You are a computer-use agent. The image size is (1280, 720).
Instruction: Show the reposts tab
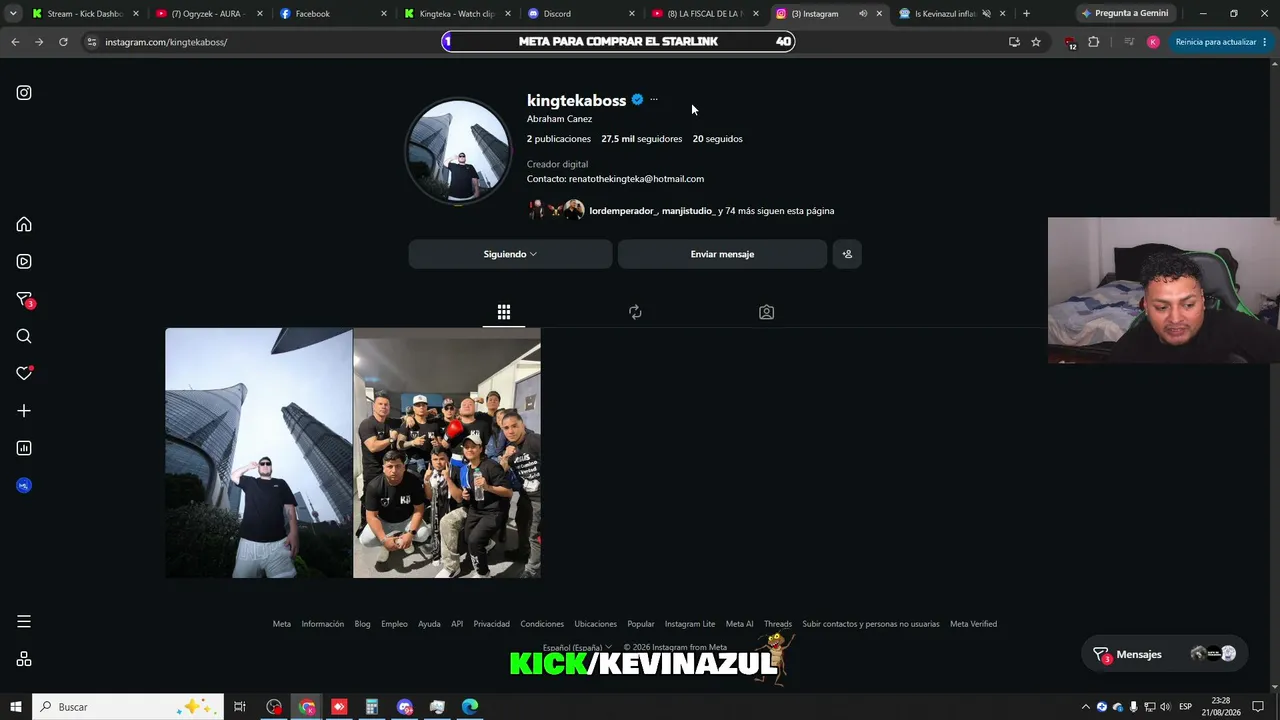click(635, 312)
